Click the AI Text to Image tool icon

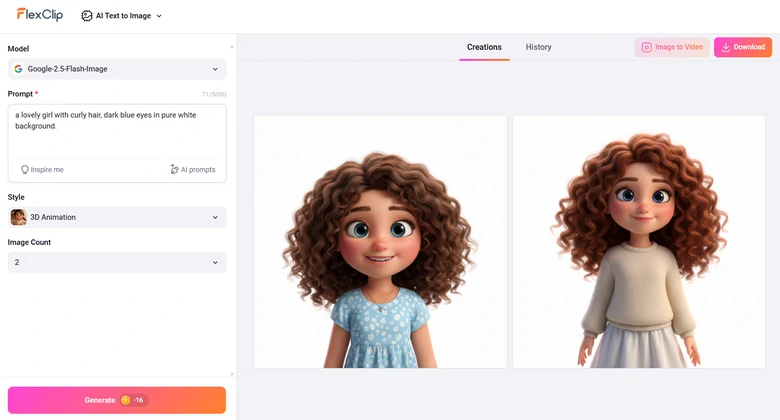tap(87, 16)
